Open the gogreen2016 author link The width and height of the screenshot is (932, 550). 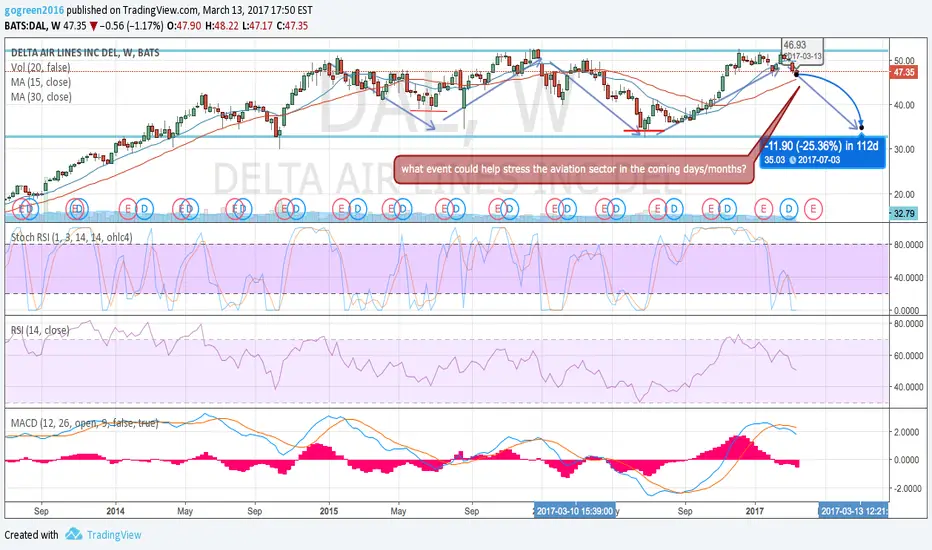[34, 10]
